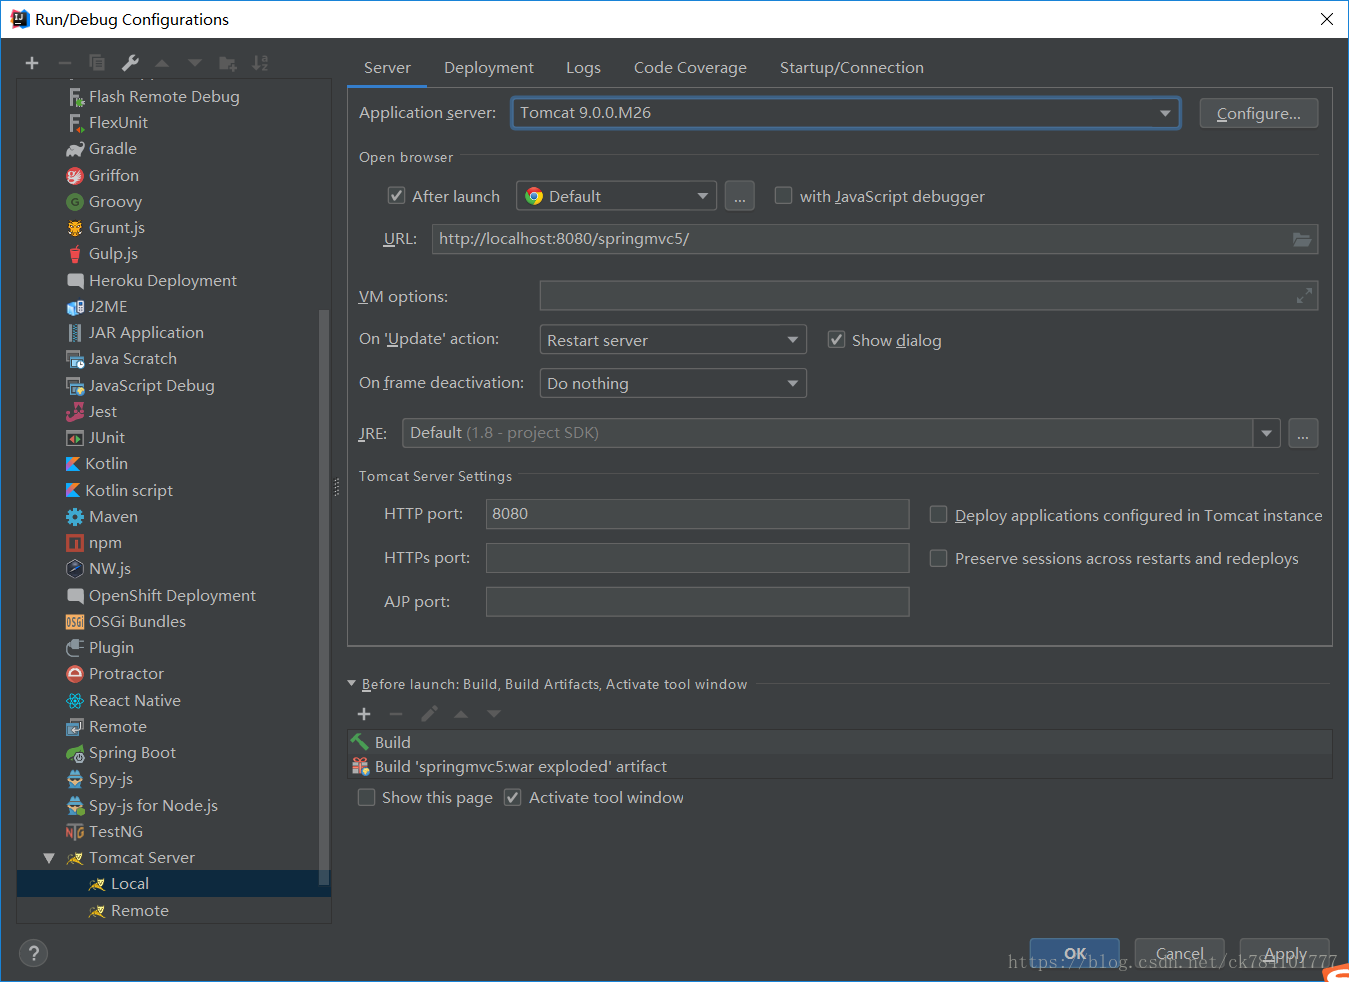Click the configuration list vertical scrollbar
Image resolution: width=1349 pixels, height=982 pixels.
click(x=324, y=597)
